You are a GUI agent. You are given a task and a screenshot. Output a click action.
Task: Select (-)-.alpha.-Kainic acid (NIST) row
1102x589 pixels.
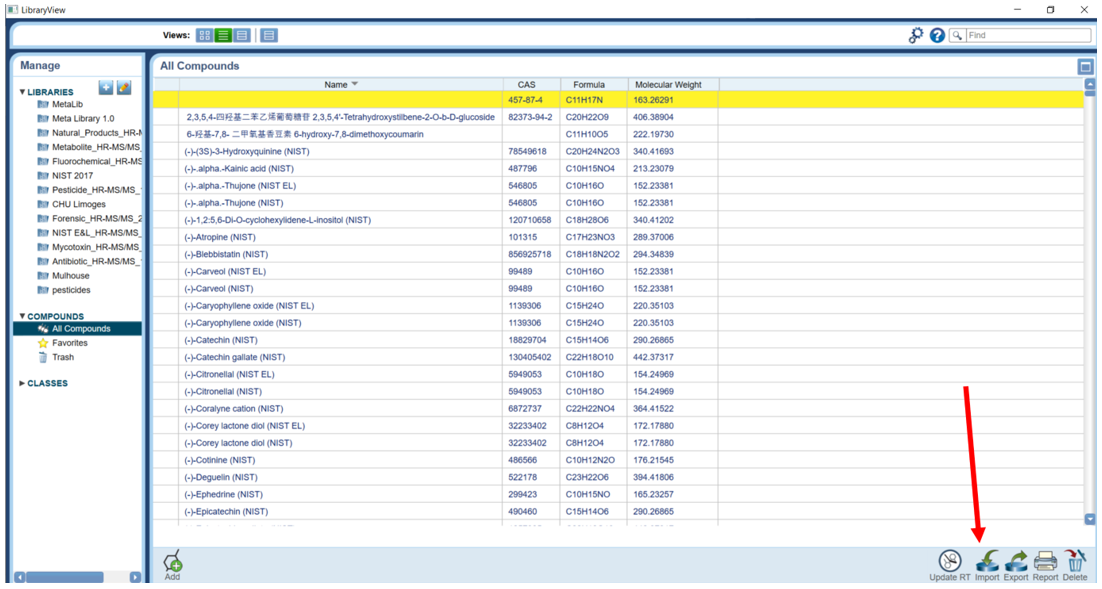click(618, 169)
